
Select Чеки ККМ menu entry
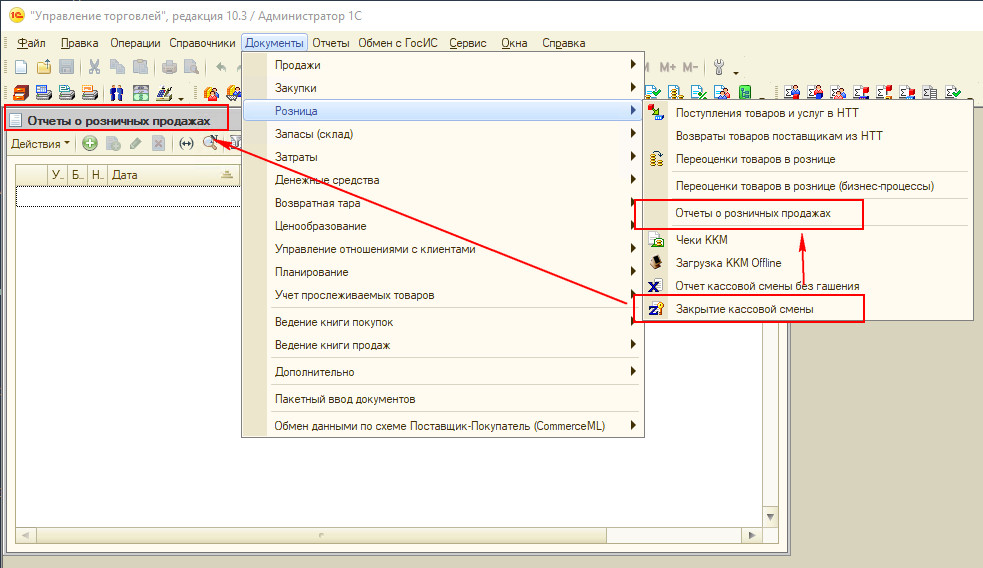tap(702, 239)
